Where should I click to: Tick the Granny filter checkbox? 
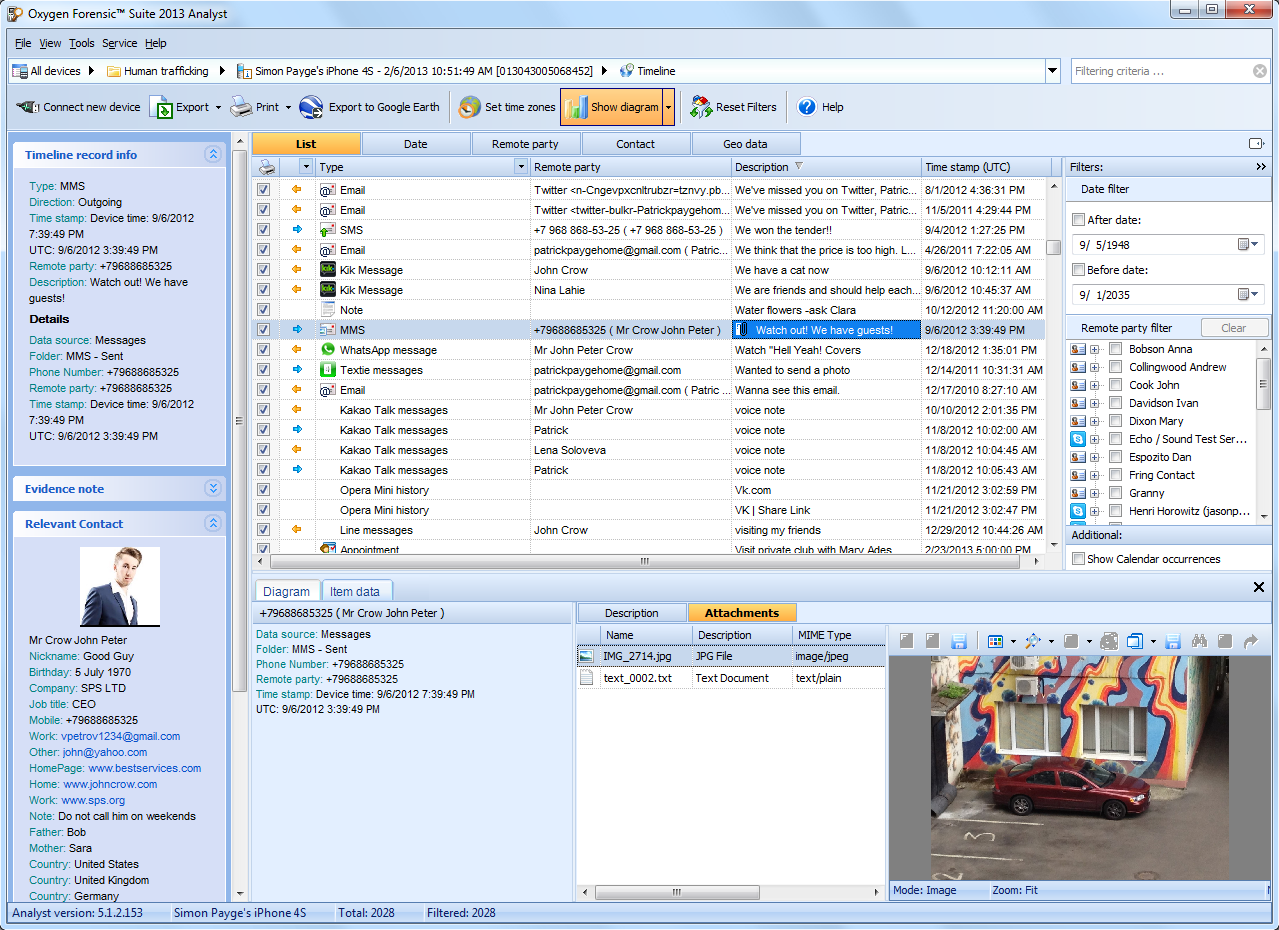(x=1115, y=493)
